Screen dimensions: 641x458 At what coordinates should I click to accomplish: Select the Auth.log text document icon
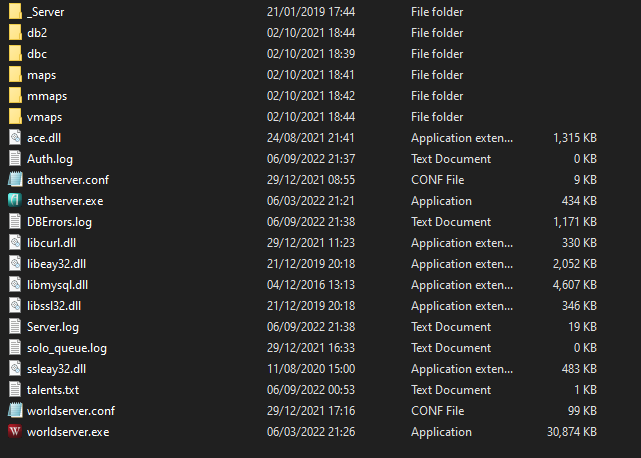point(15,159)
